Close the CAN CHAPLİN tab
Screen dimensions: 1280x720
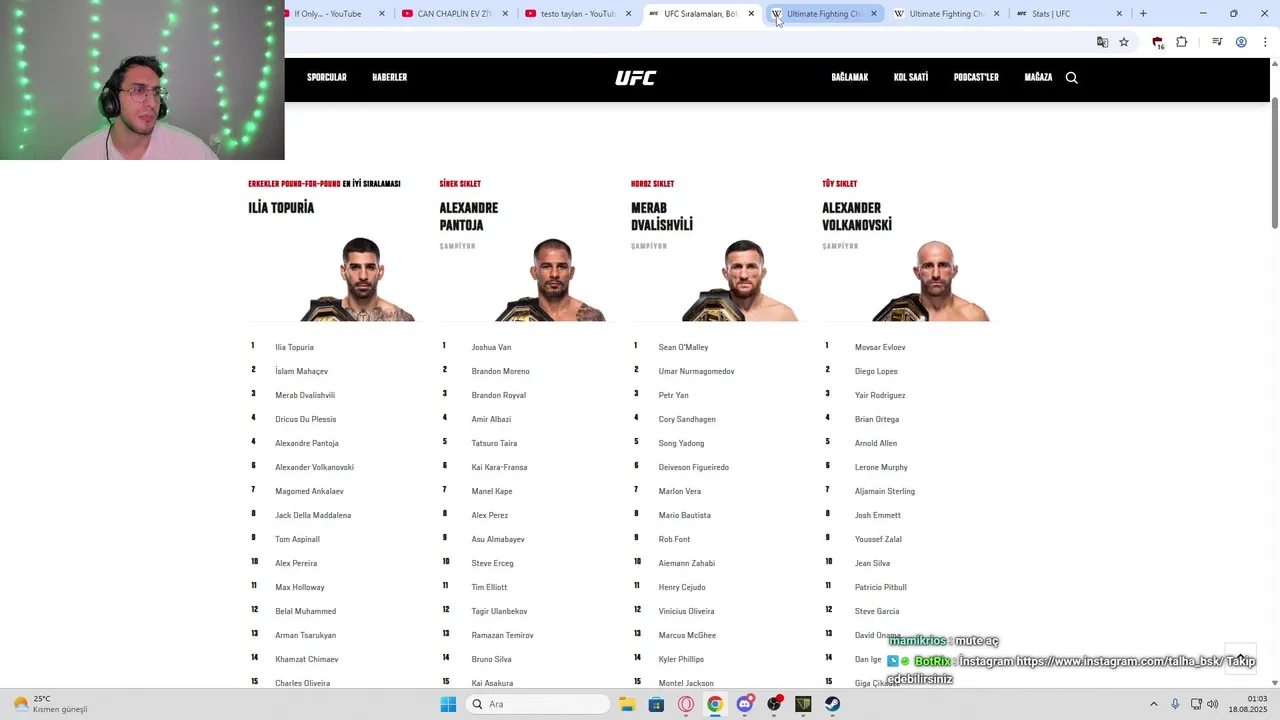click(505, 14)
